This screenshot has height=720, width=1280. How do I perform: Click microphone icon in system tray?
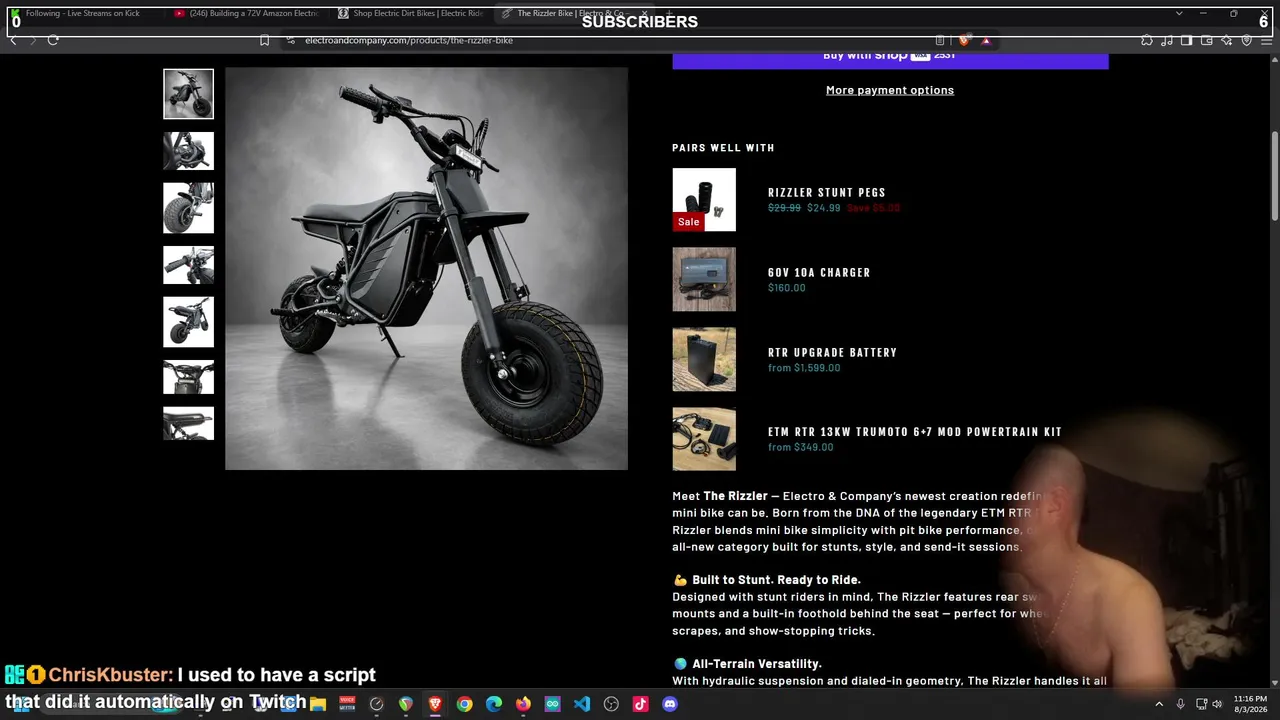click(x=1180, y=704)
